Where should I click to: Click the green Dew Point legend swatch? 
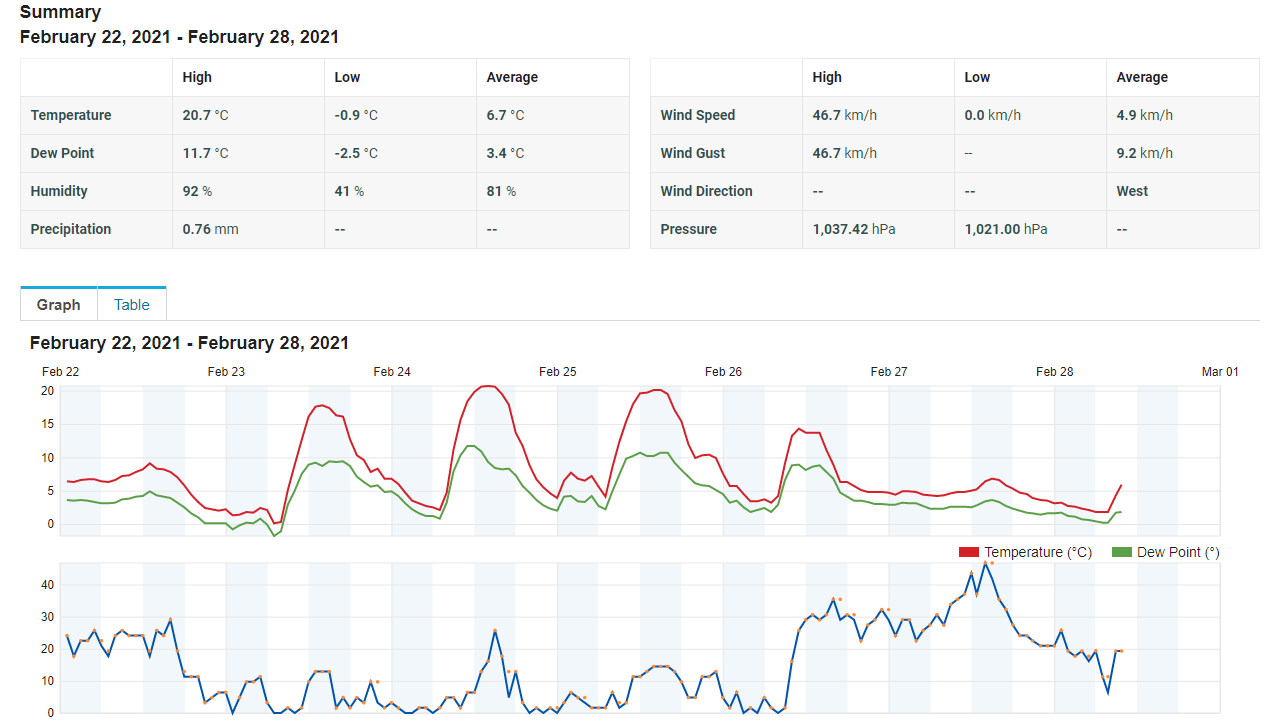[x=1121, y=552]
